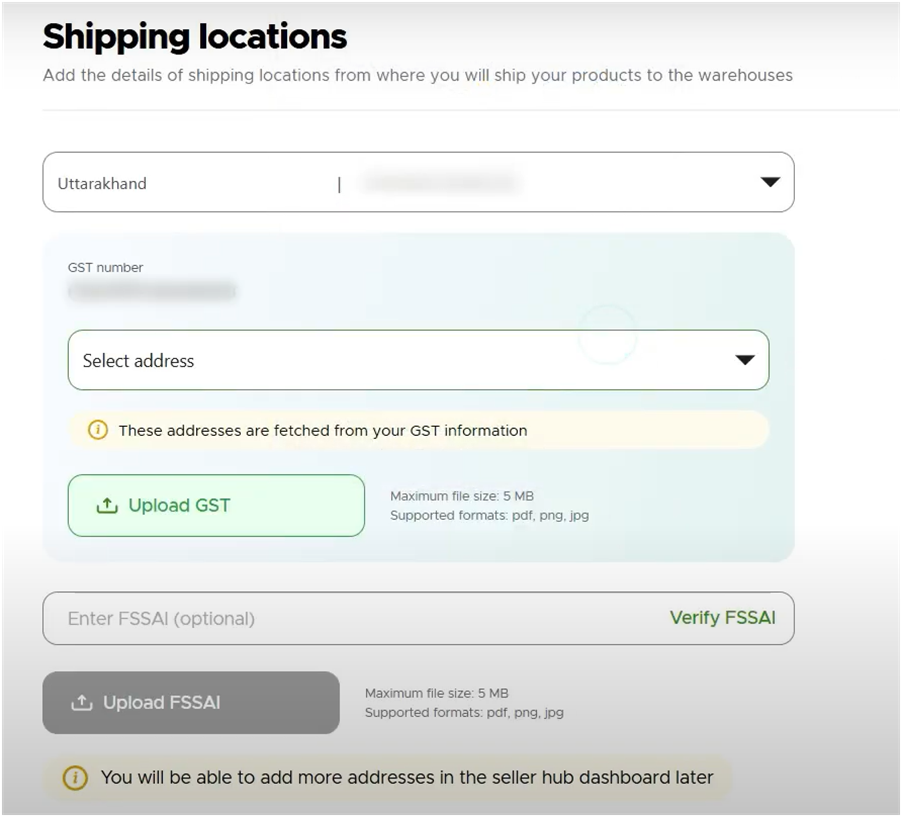The image size is (902, 817).
Task: Open the Uttarakhand state dropdown
Action: click(x=418, y=182)
